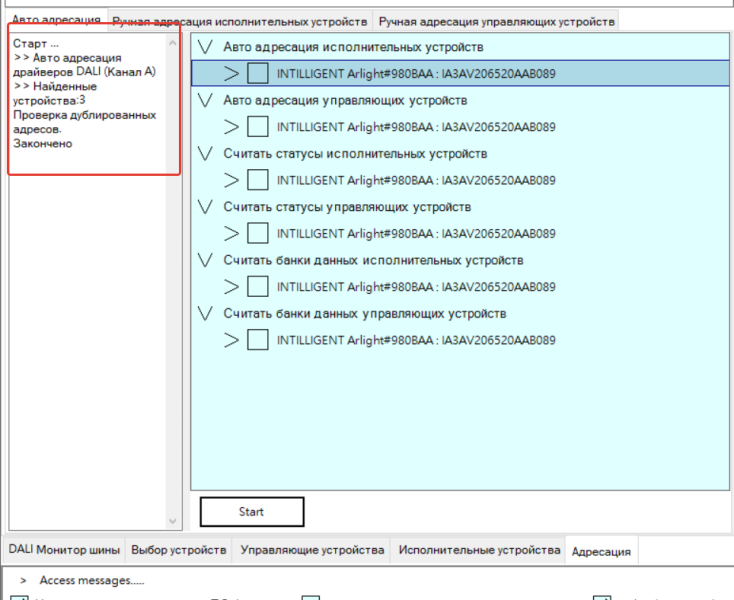734x600 pixels.
Task: Expand the Access messages section
Action: [23, 580]
